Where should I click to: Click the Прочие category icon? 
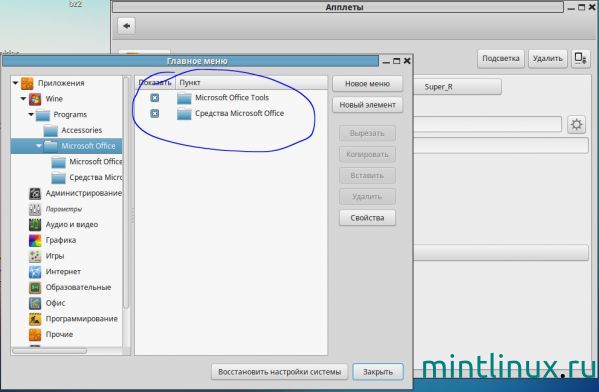point(35,334)
